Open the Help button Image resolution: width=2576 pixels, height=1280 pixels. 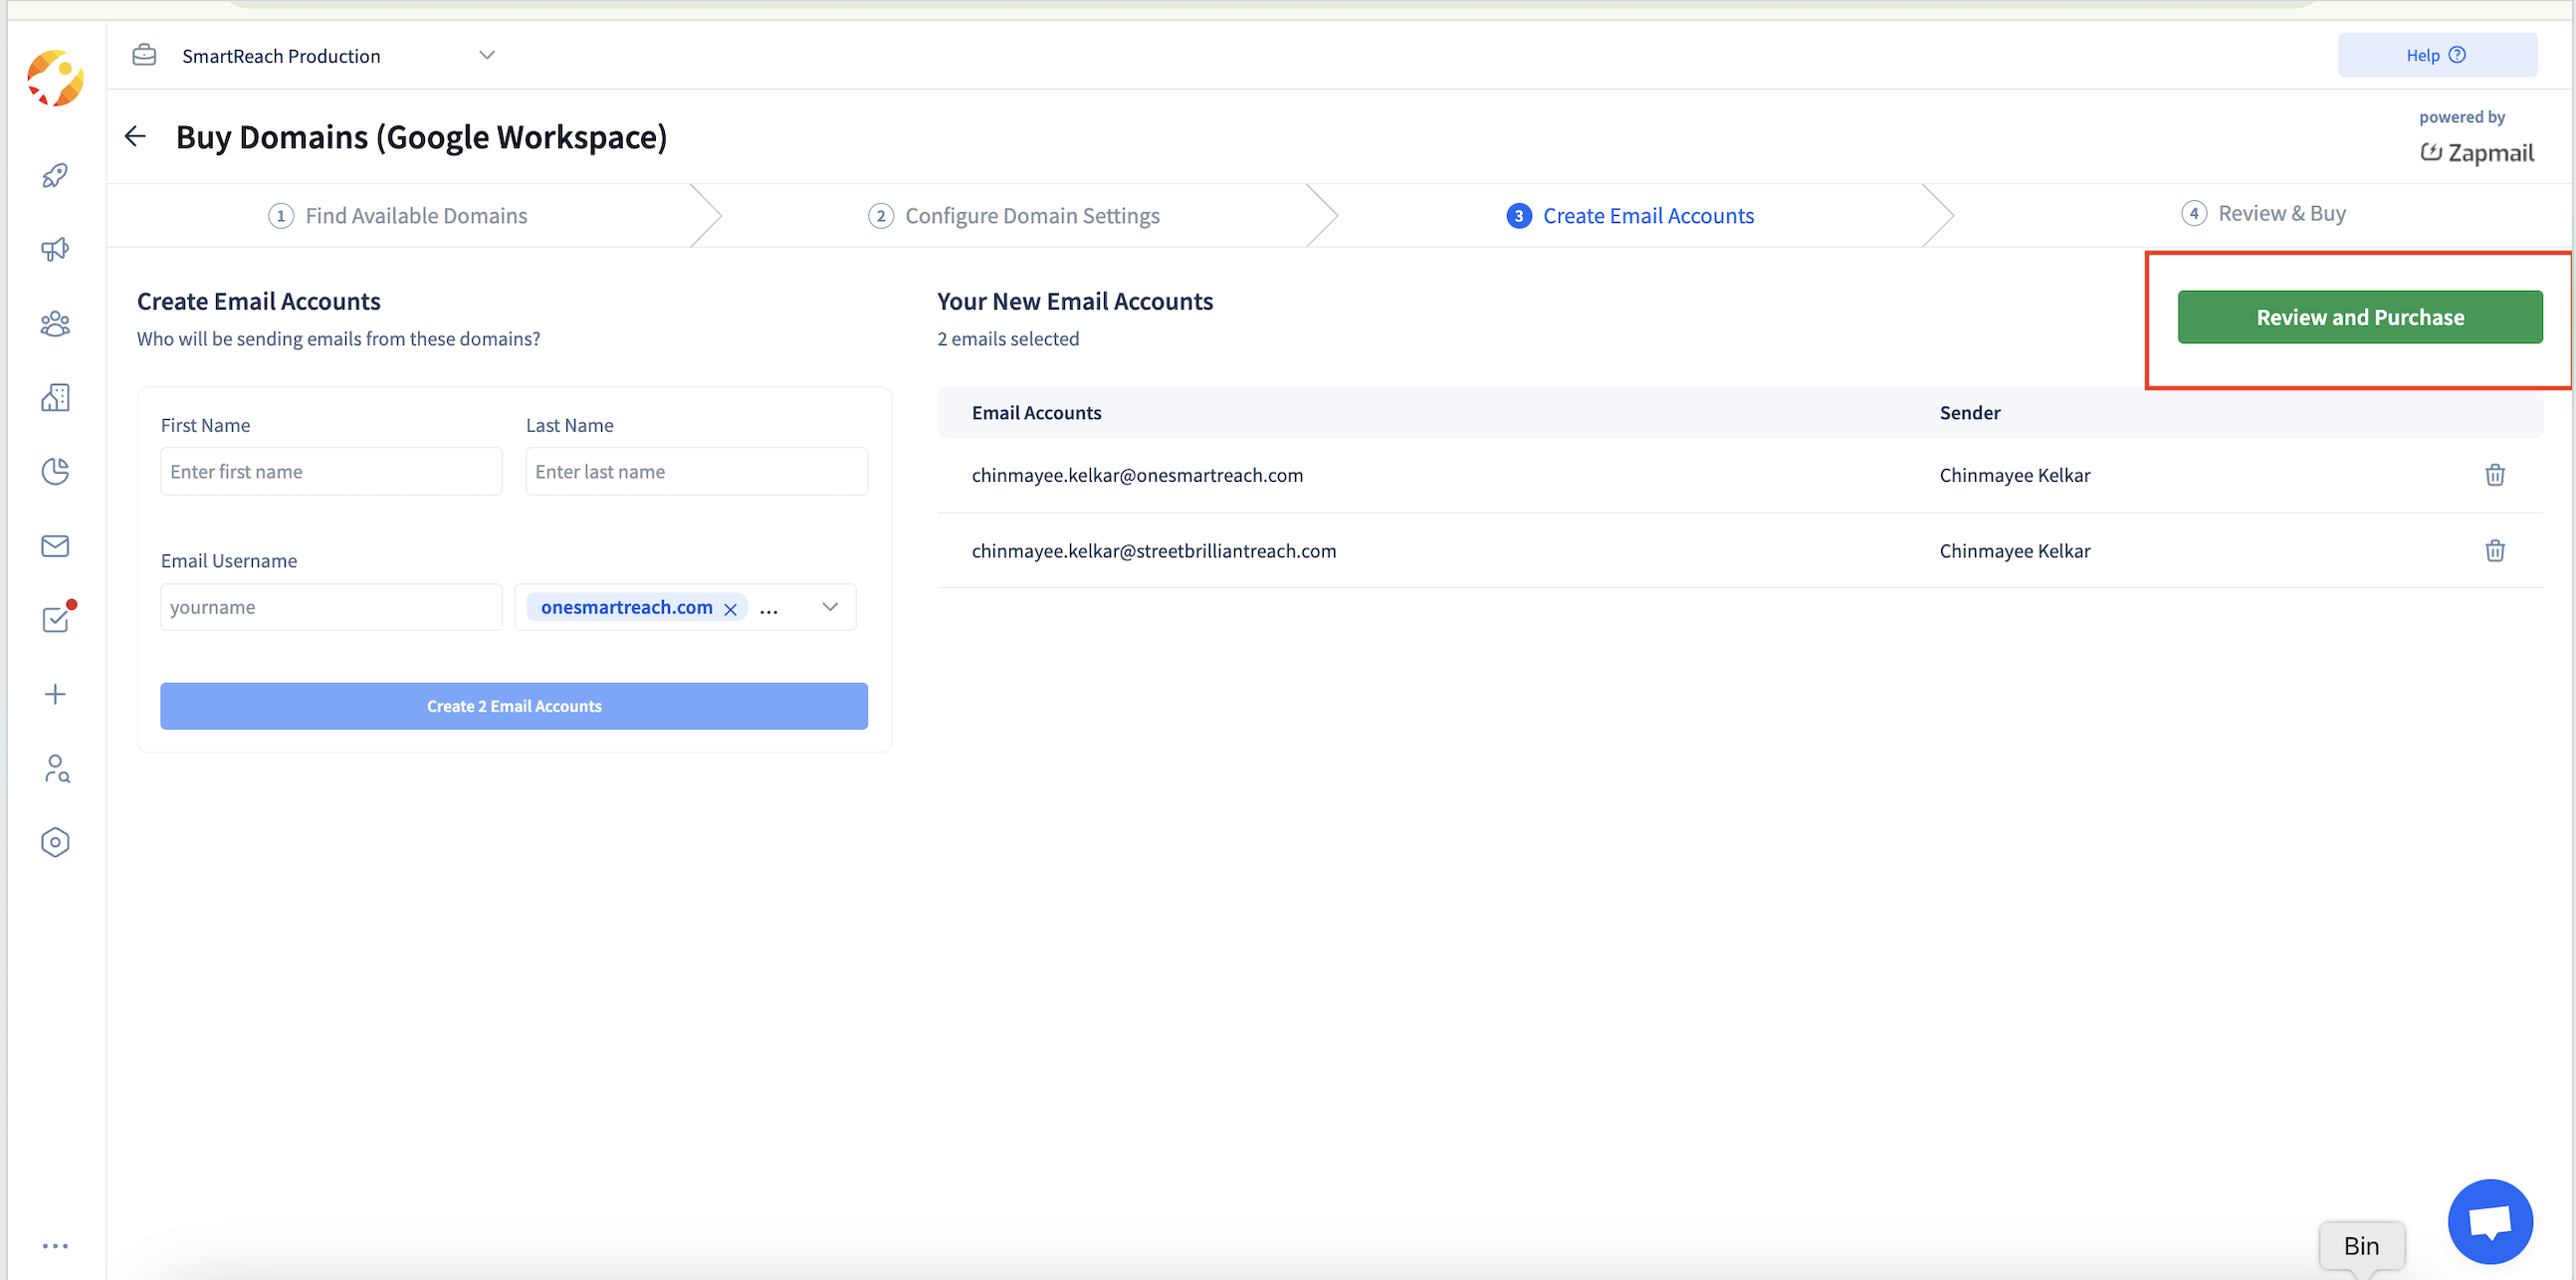click(2436, 55)
